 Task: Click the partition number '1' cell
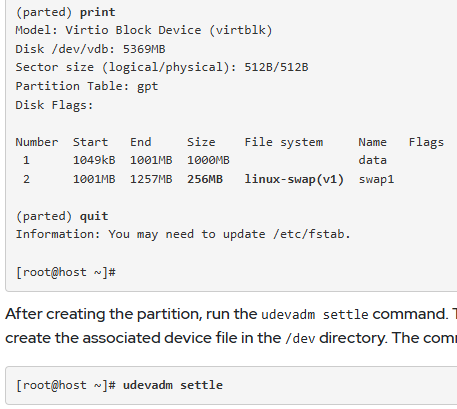click(x=26, y=160)
